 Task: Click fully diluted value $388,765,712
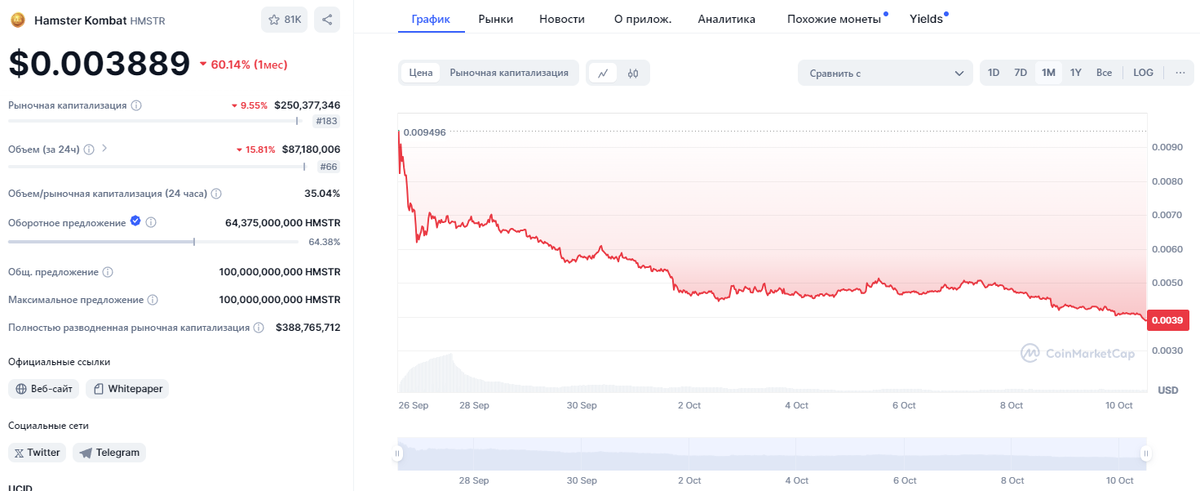tap(308, 327)
